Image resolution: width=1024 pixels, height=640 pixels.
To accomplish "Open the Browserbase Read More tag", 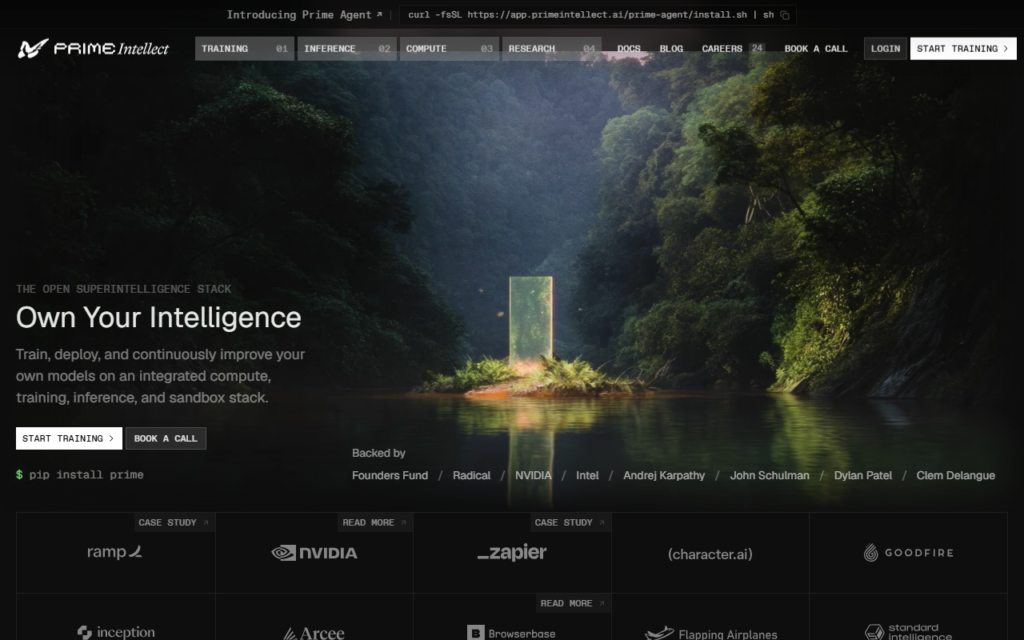I will pos(572,603).
